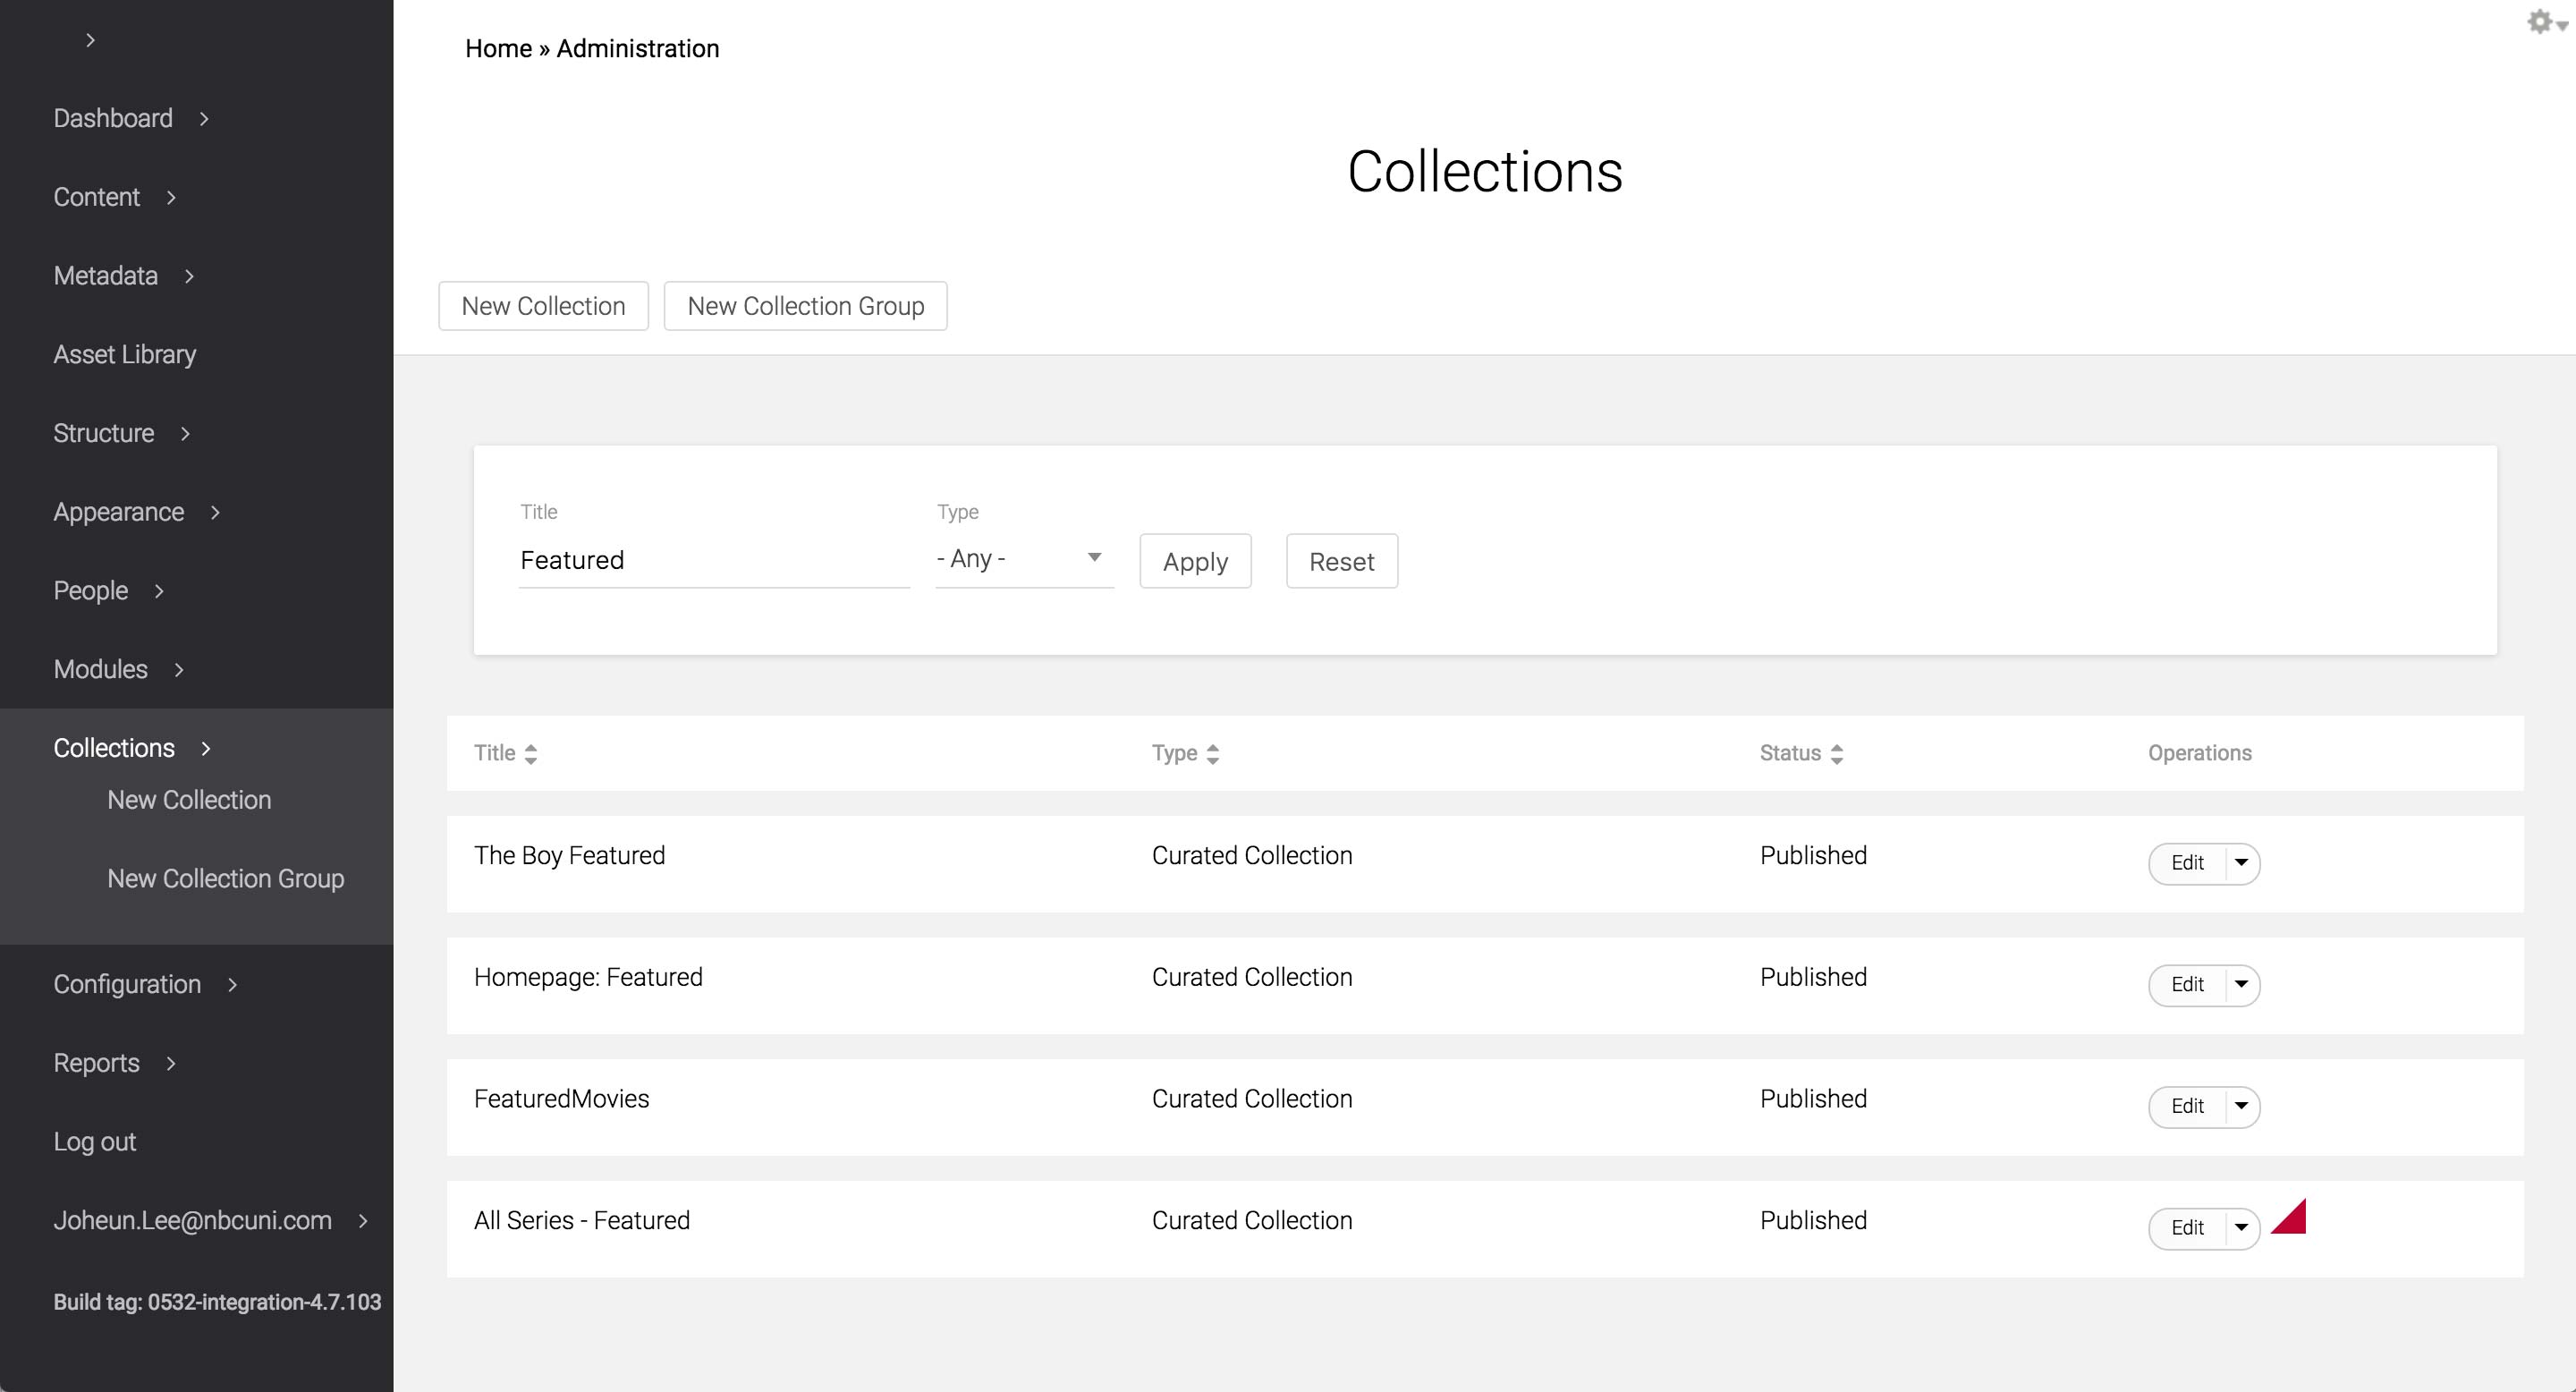The height and width of the screenshot is (1392, 2576).
Task: Click the Reset filter button
Action: 1341,562
